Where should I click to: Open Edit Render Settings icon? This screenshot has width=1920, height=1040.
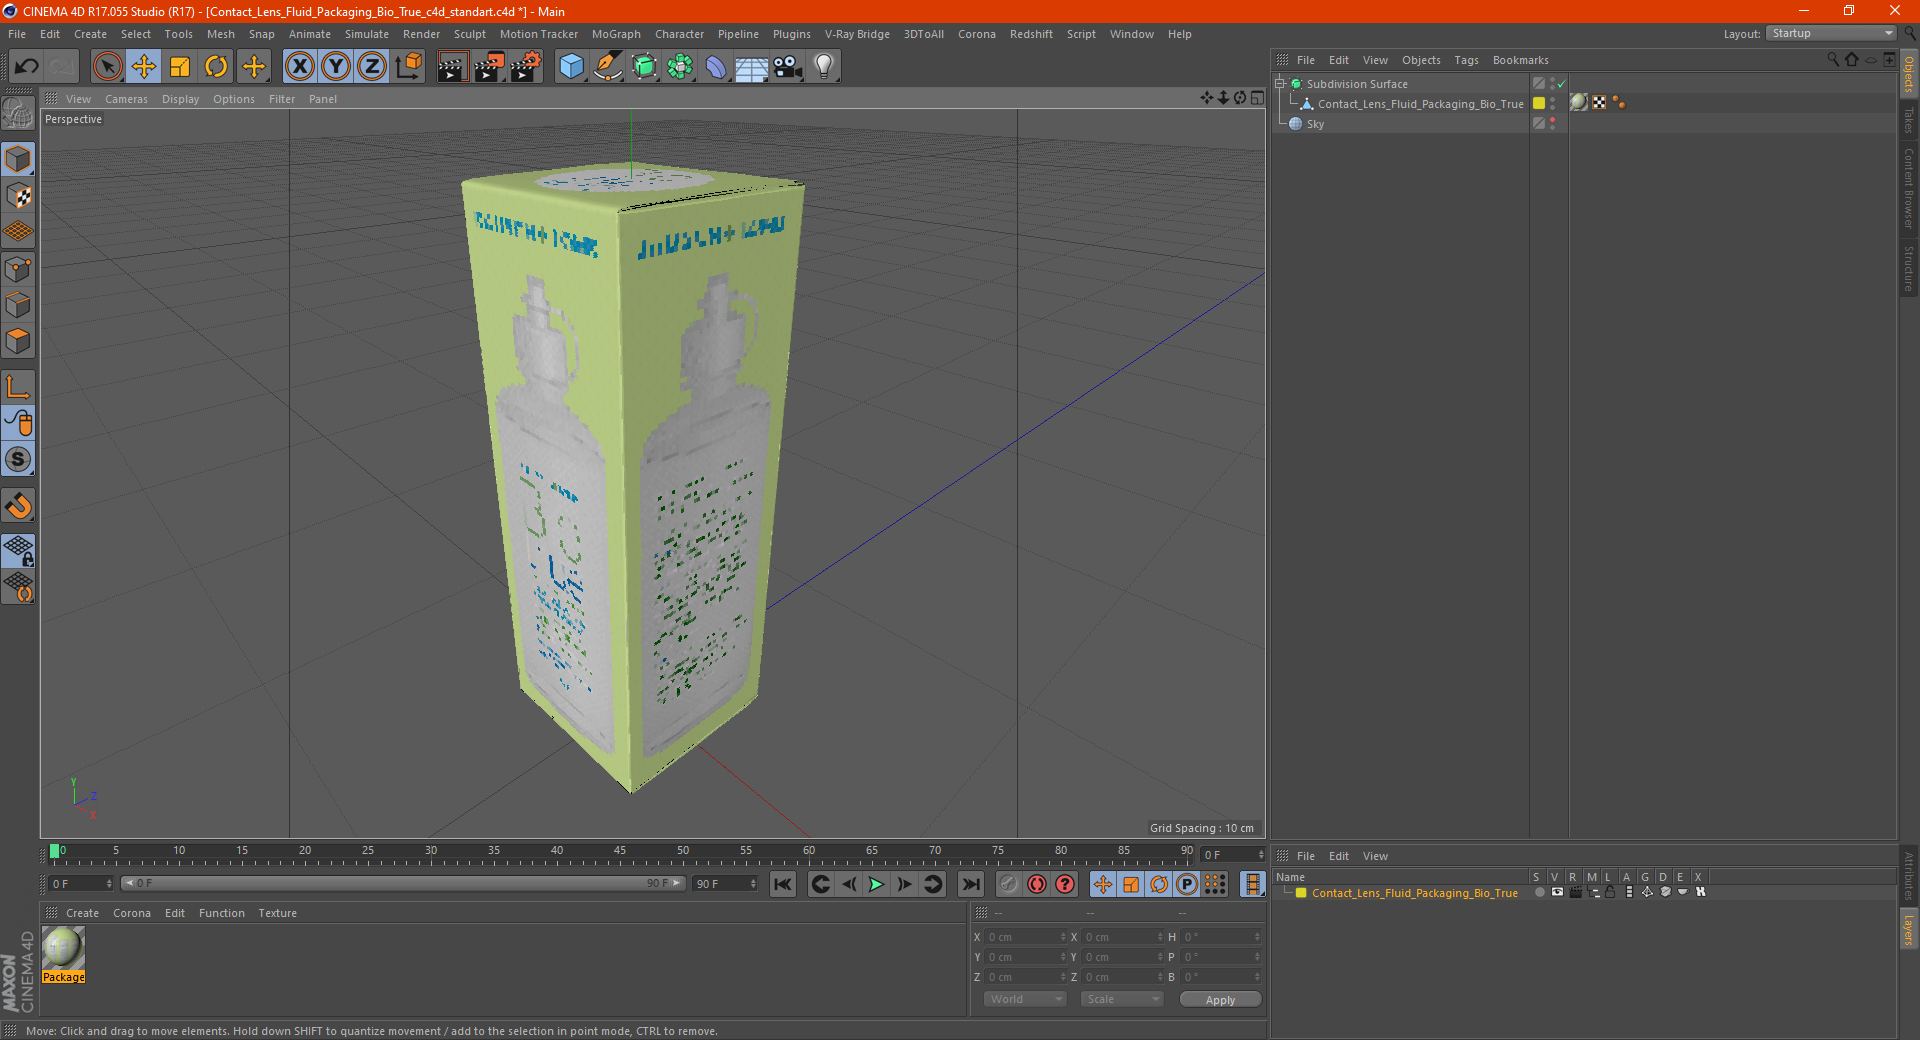(x=526, y=67)
